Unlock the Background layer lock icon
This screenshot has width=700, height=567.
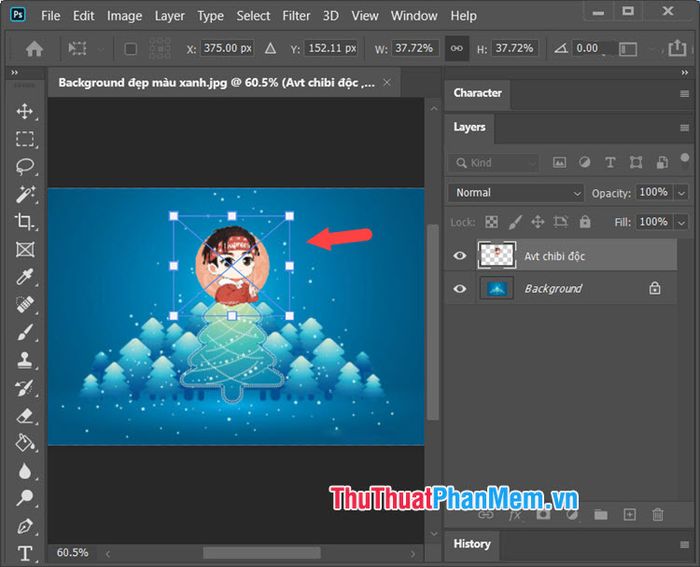click(654, 288)
